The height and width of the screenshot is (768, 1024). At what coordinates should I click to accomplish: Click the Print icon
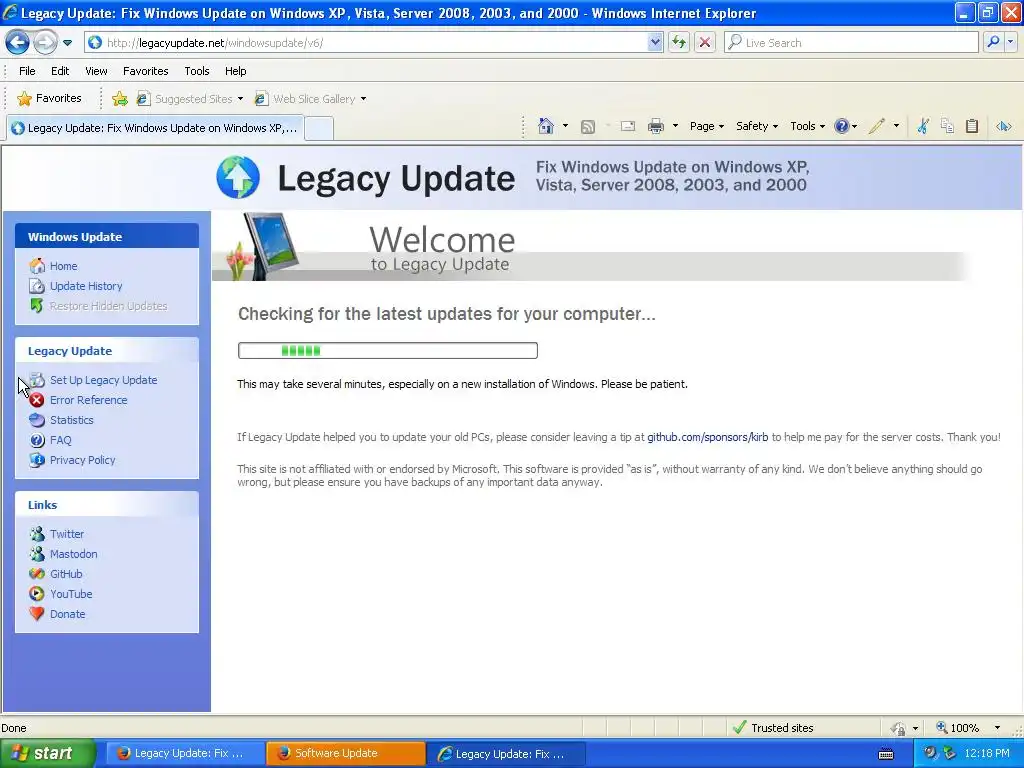pyautogui.click(x=656, y=127)
